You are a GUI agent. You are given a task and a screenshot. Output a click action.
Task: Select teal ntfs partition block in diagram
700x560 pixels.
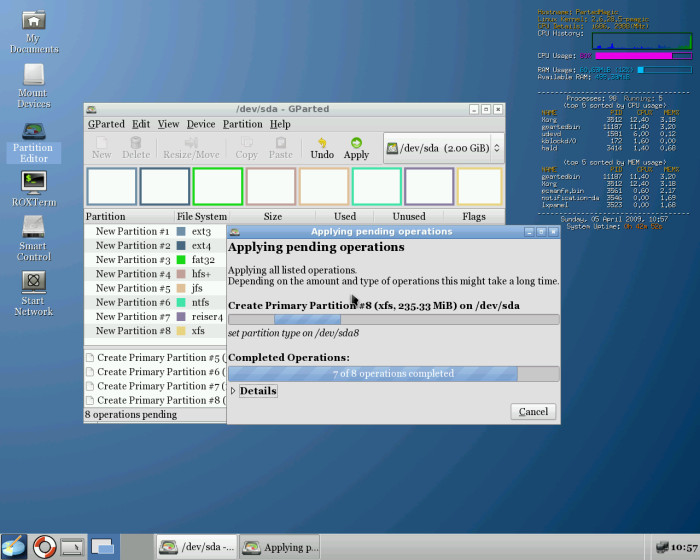[x=377, y=187]
